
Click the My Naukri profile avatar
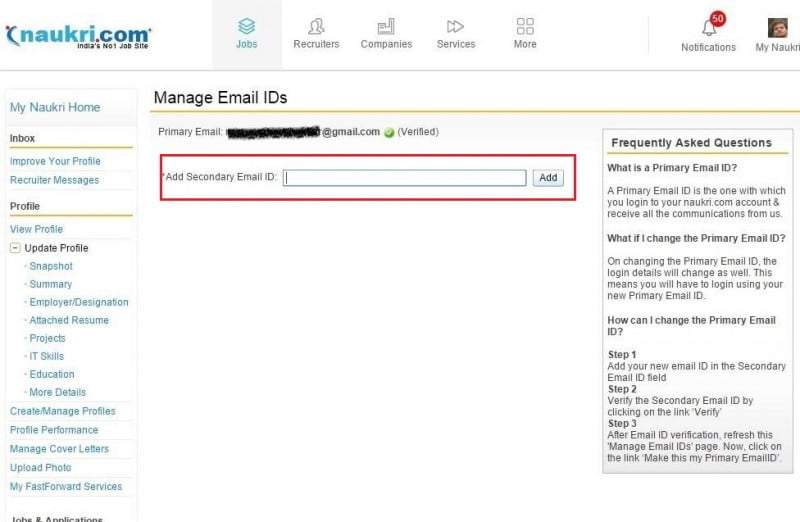pos(777,28)
